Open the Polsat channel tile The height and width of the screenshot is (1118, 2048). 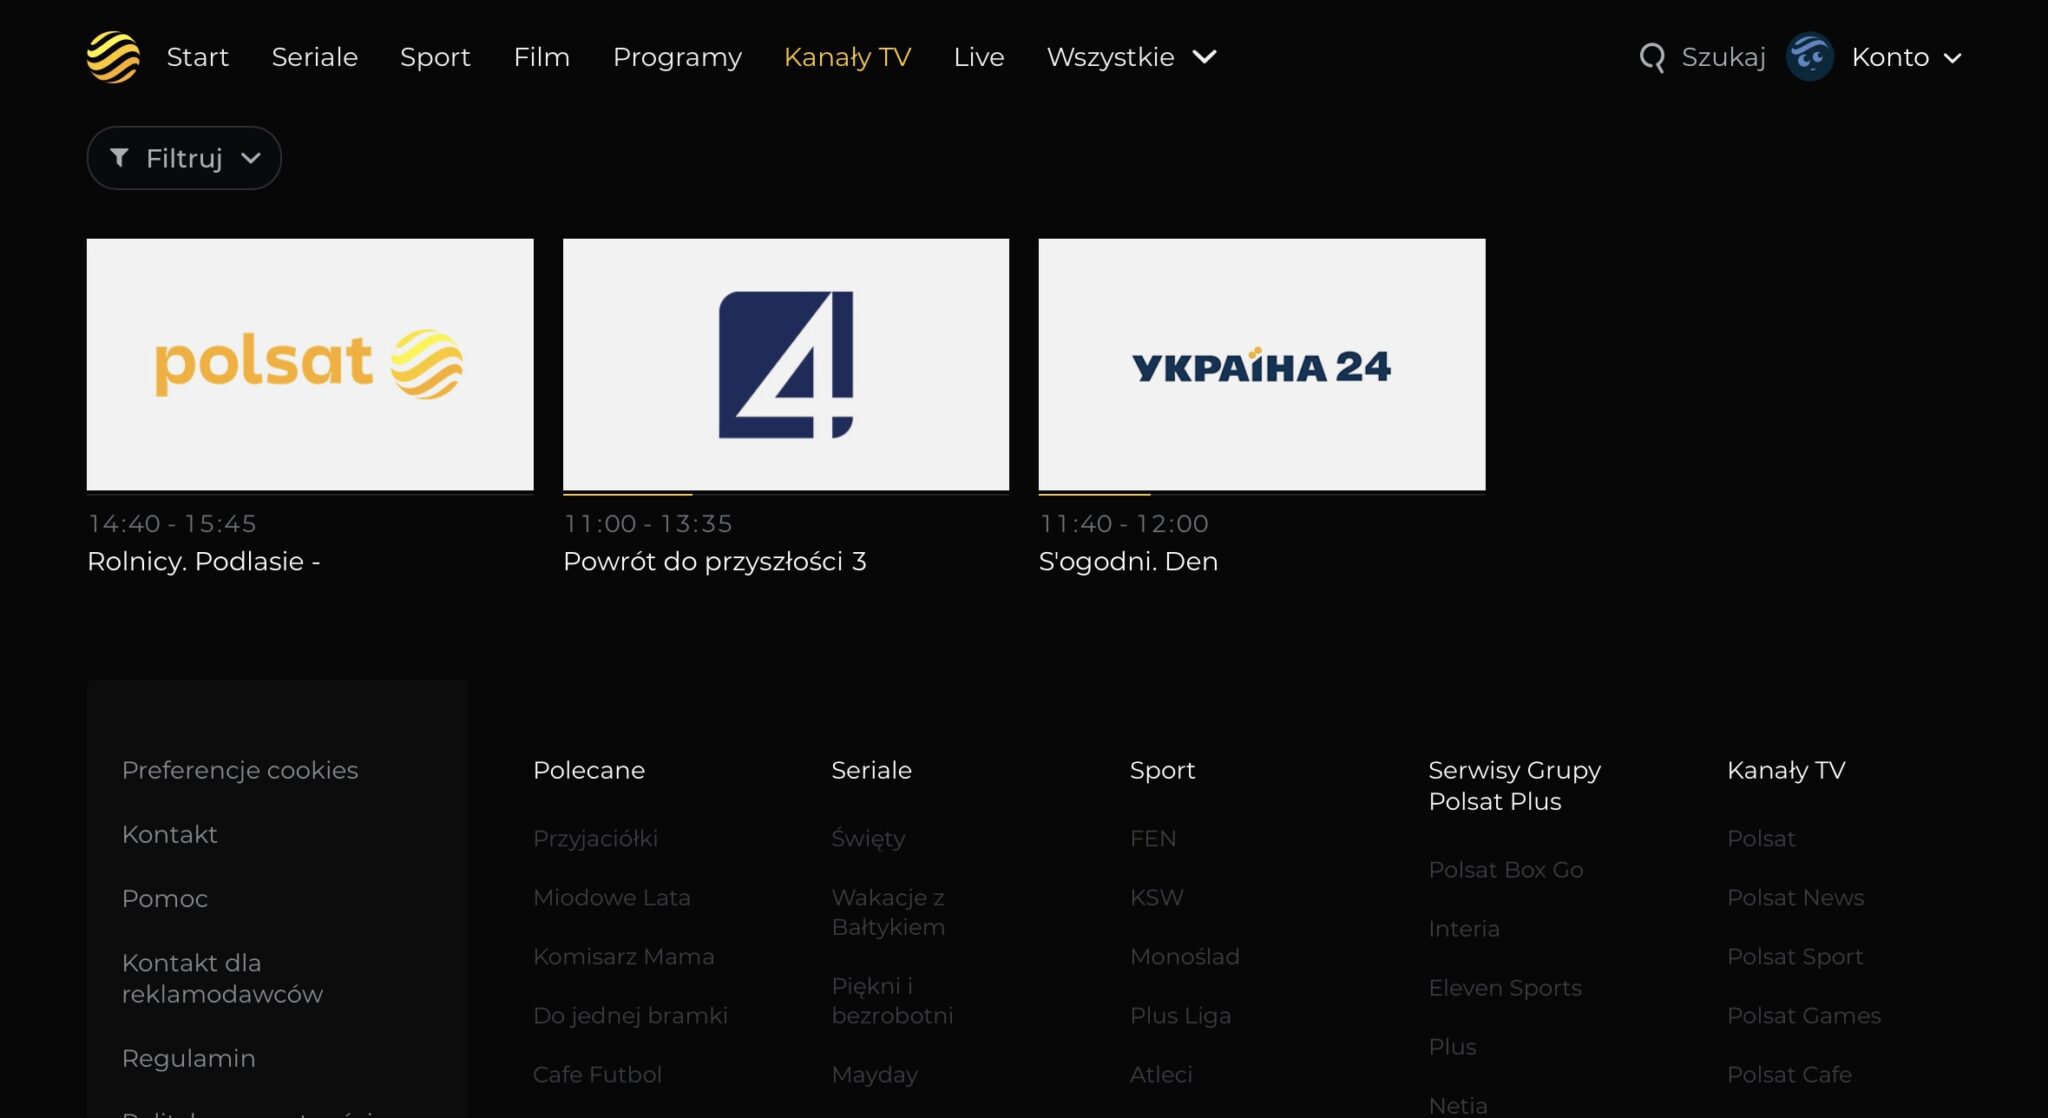(309, 365)
